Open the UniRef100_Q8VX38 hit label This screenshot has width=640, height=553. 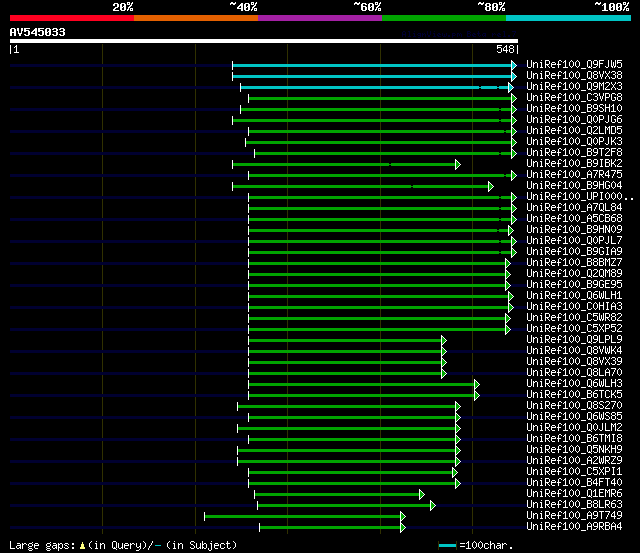[x=574, y=75]
